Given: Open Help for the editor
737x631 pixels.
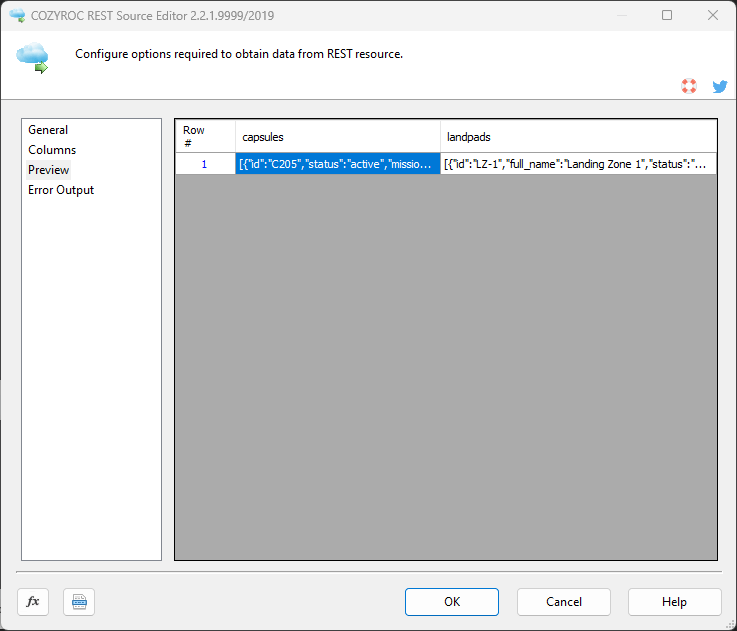Looking at the screenshot, I should click(x=674, y=601).
